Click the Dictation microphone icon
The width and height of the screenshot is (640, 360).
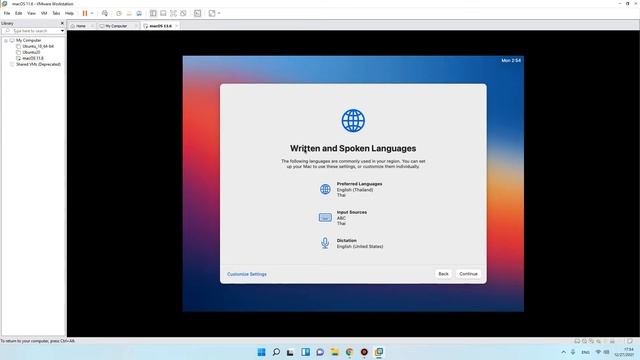(x=325, y=243)
